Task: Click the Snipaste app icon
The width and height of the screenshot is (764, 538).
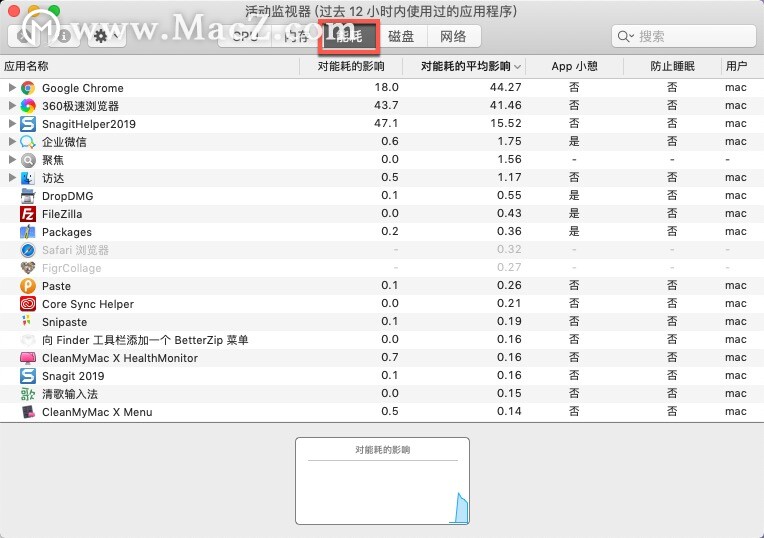Action: [27, 321]
